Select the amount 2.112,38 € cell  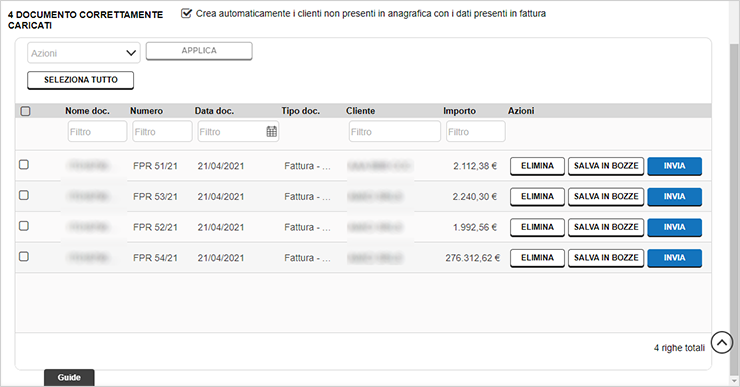tap(475, 166)
